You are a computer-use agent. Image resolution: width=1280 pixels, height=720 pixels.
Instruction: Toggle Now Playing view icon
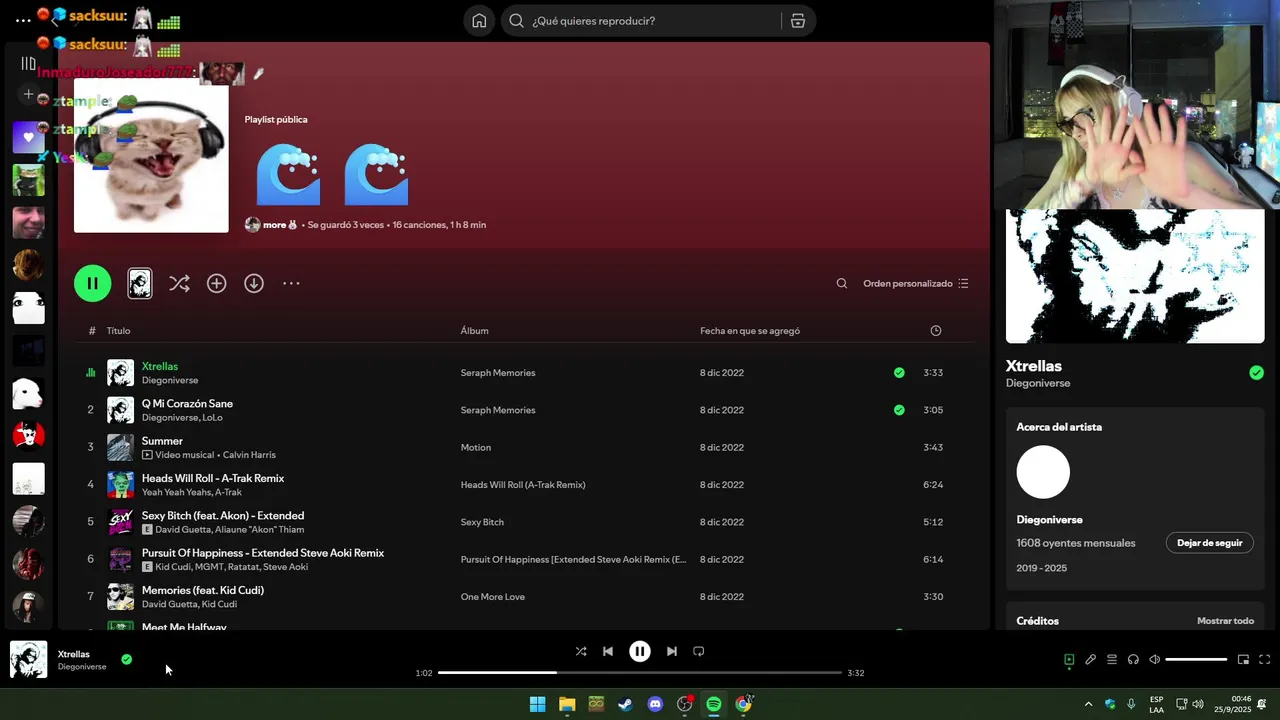(x=1069, y=659)
